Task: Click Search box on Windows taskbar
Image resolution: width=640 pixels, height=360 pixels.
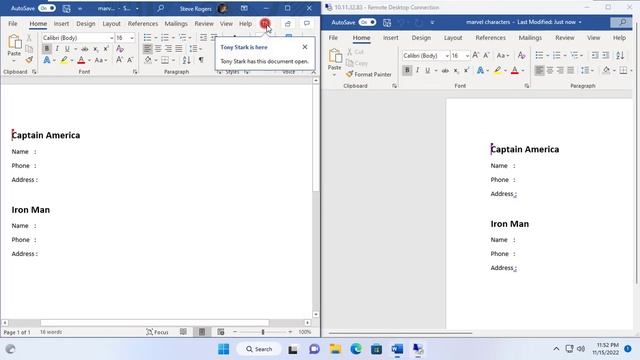Action: click(x=259, y=349)
